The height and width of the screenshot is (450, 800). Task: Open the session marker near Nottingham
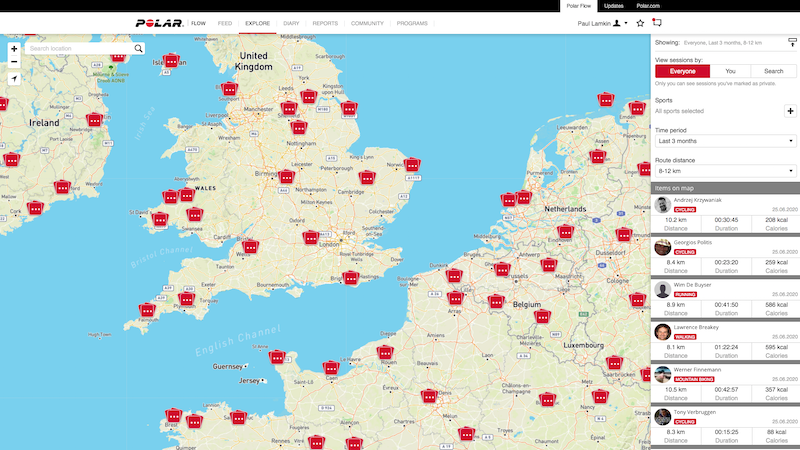point(299,128)
